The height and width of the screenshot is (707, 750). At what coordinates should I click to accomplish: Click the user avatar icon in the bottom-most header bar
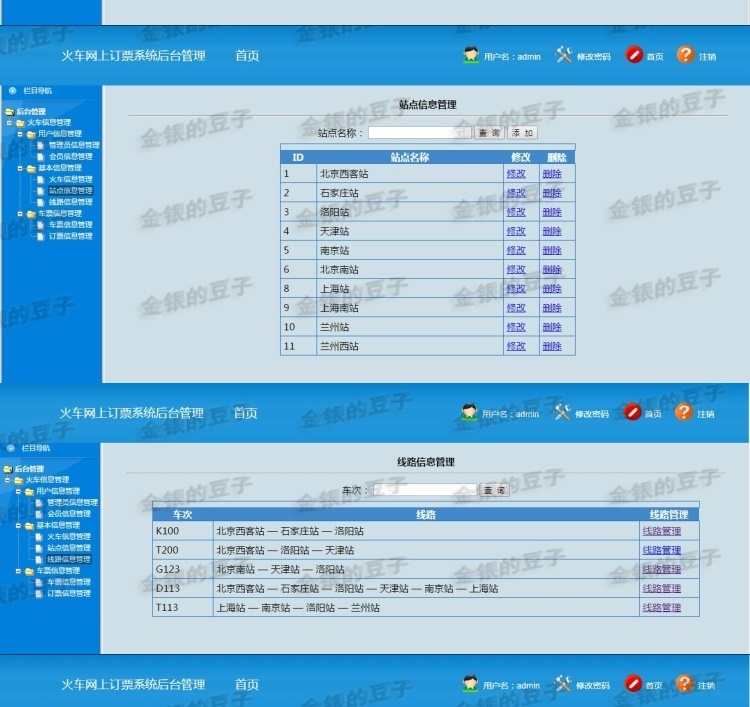[470, 684]
